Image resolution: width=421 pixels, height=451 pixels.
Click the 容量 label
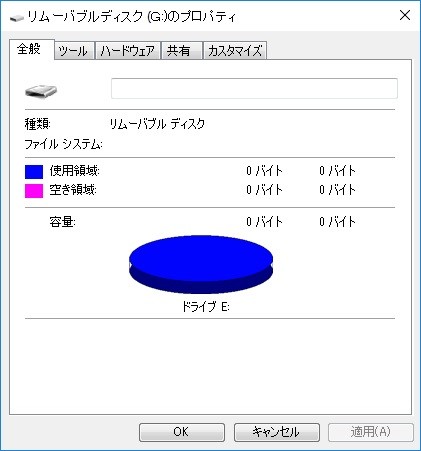62,222
